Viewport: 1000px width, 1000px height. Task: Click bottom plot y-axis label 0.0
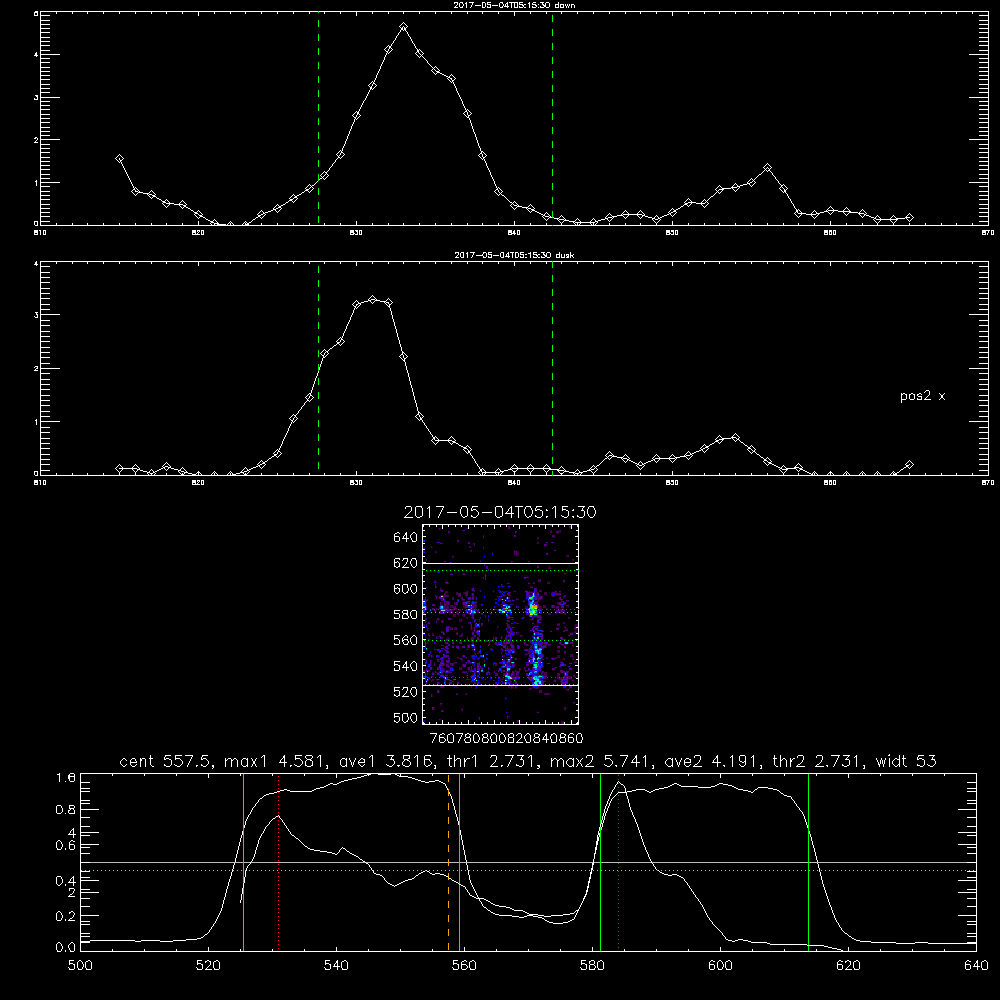[66, 948]
